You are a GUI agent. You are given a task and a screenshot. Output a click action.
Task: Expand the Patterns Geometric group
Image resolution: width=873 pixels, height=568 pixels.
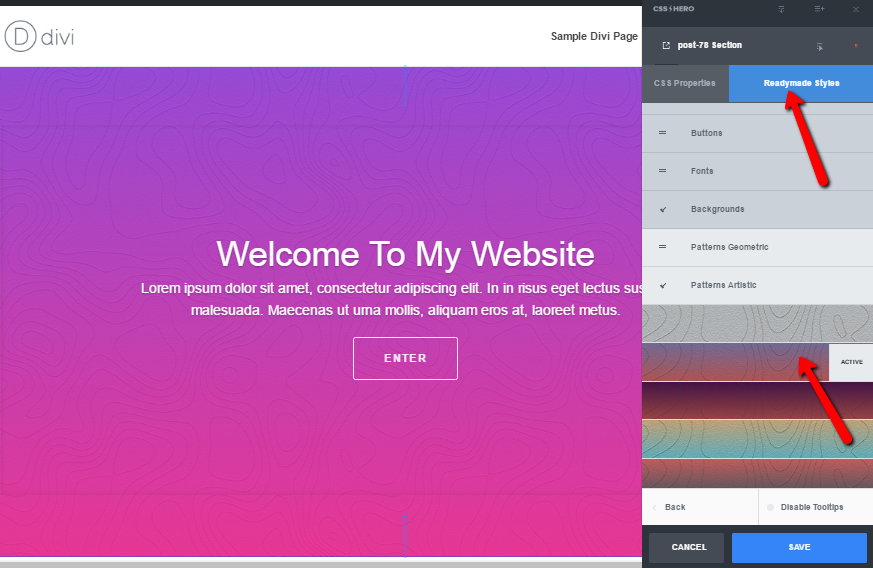pos(757,247)
